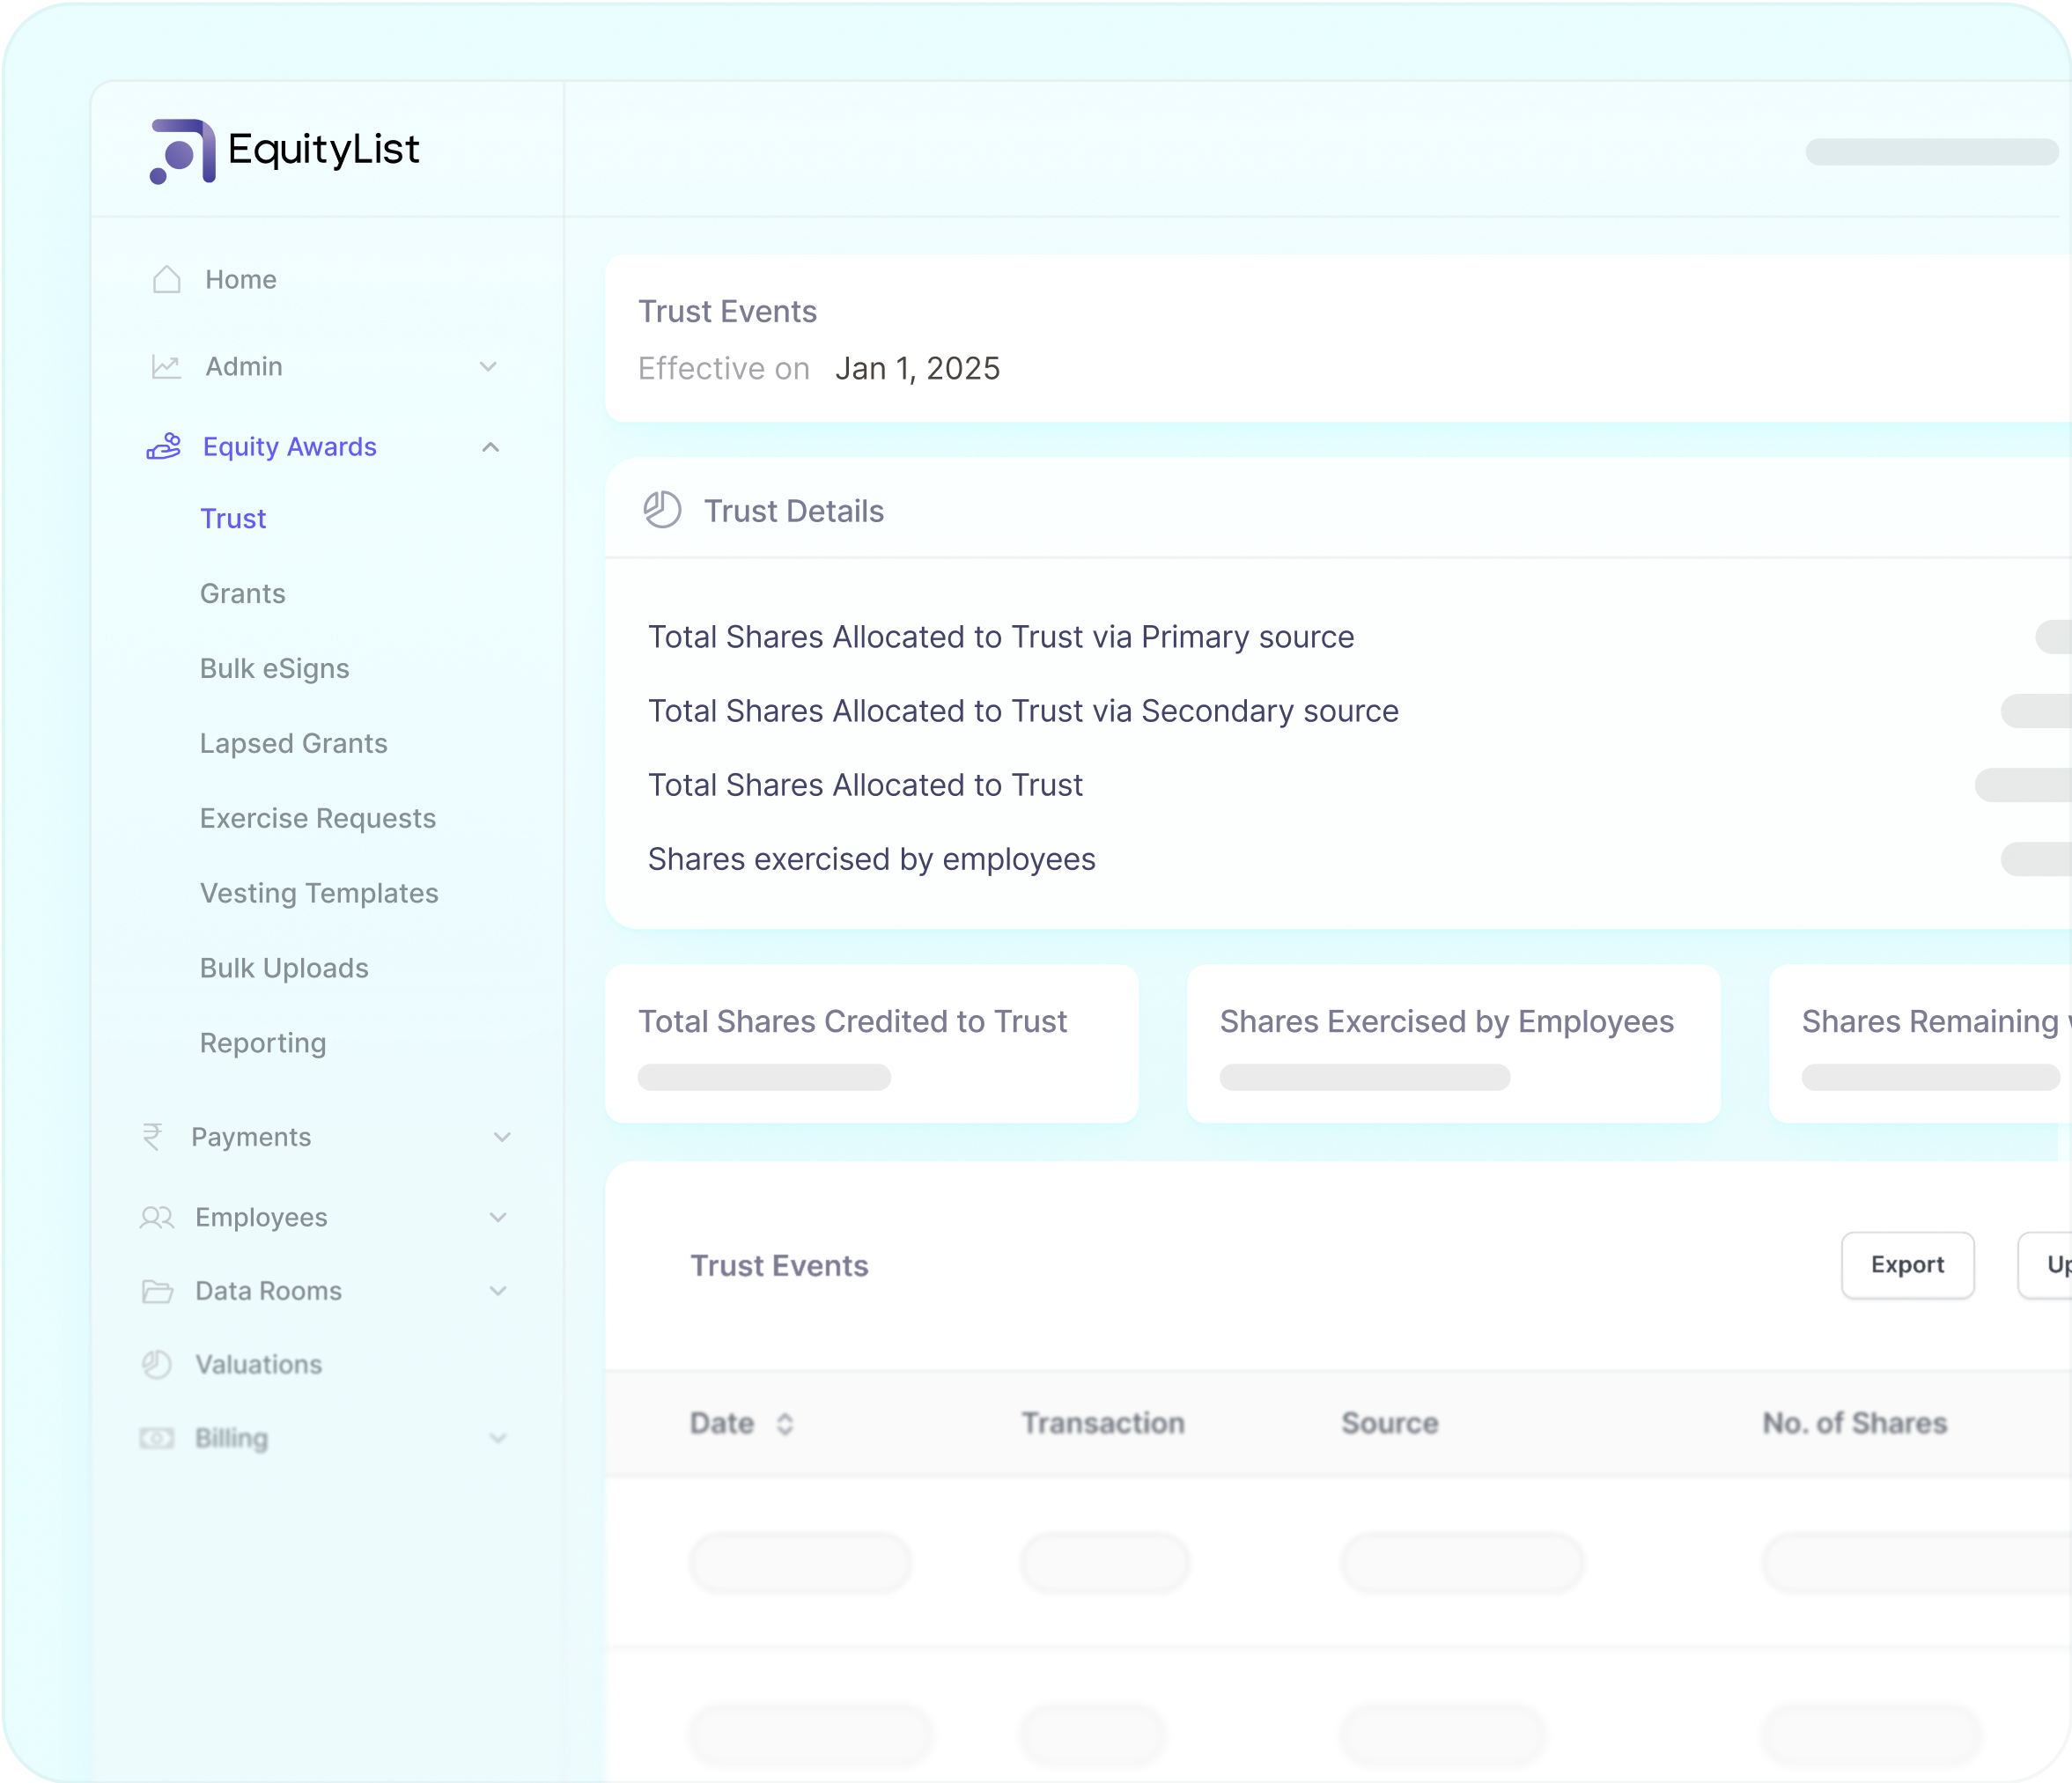Click the Employees people icon
This screenshot has width=2072, height=1783.
(157, 1217)
